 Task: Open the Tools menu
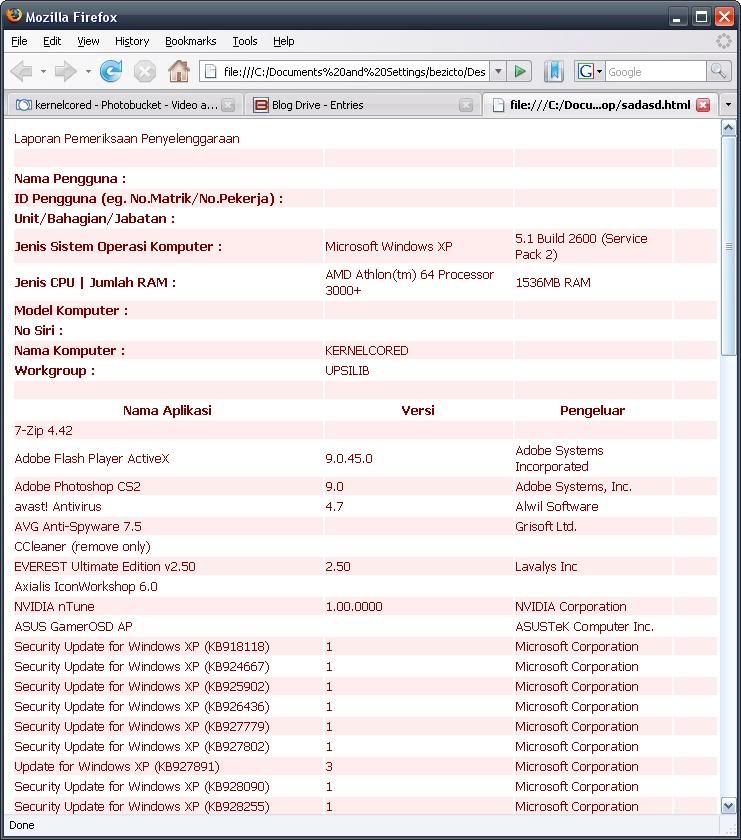tap(245, 41)
